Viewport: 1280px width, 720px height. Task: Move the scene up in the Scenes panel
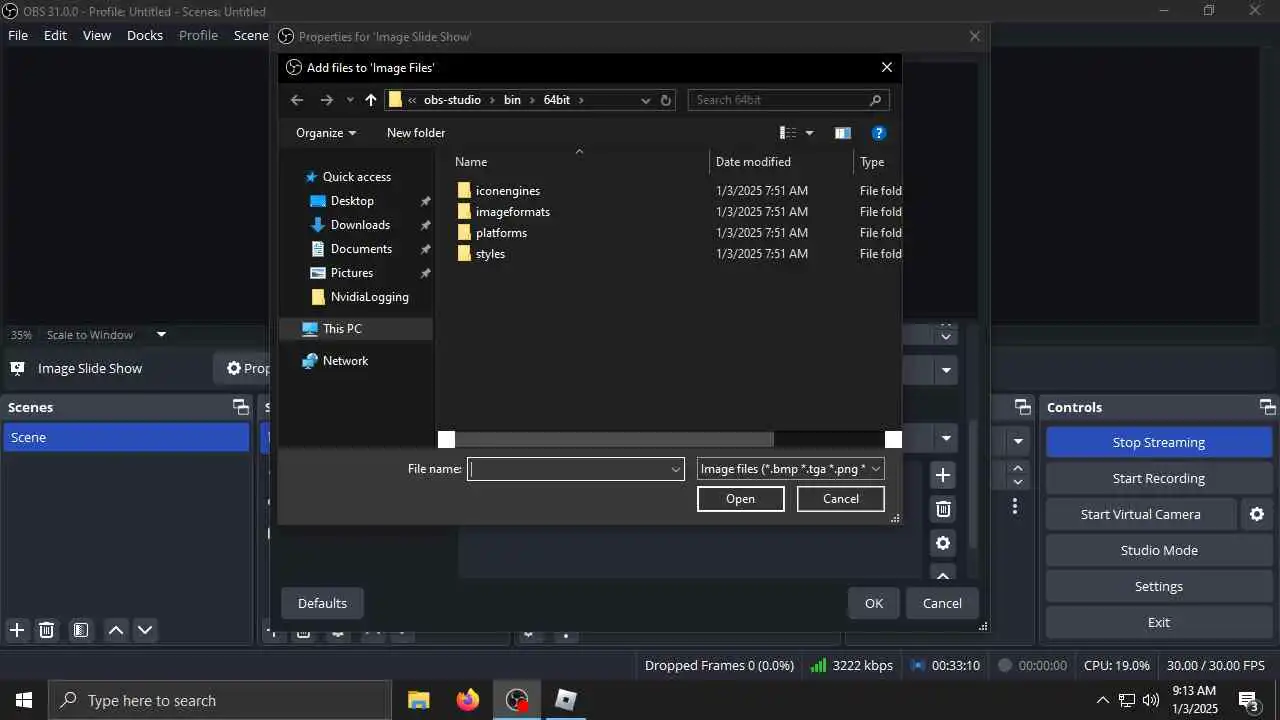(x=116, y=630)
